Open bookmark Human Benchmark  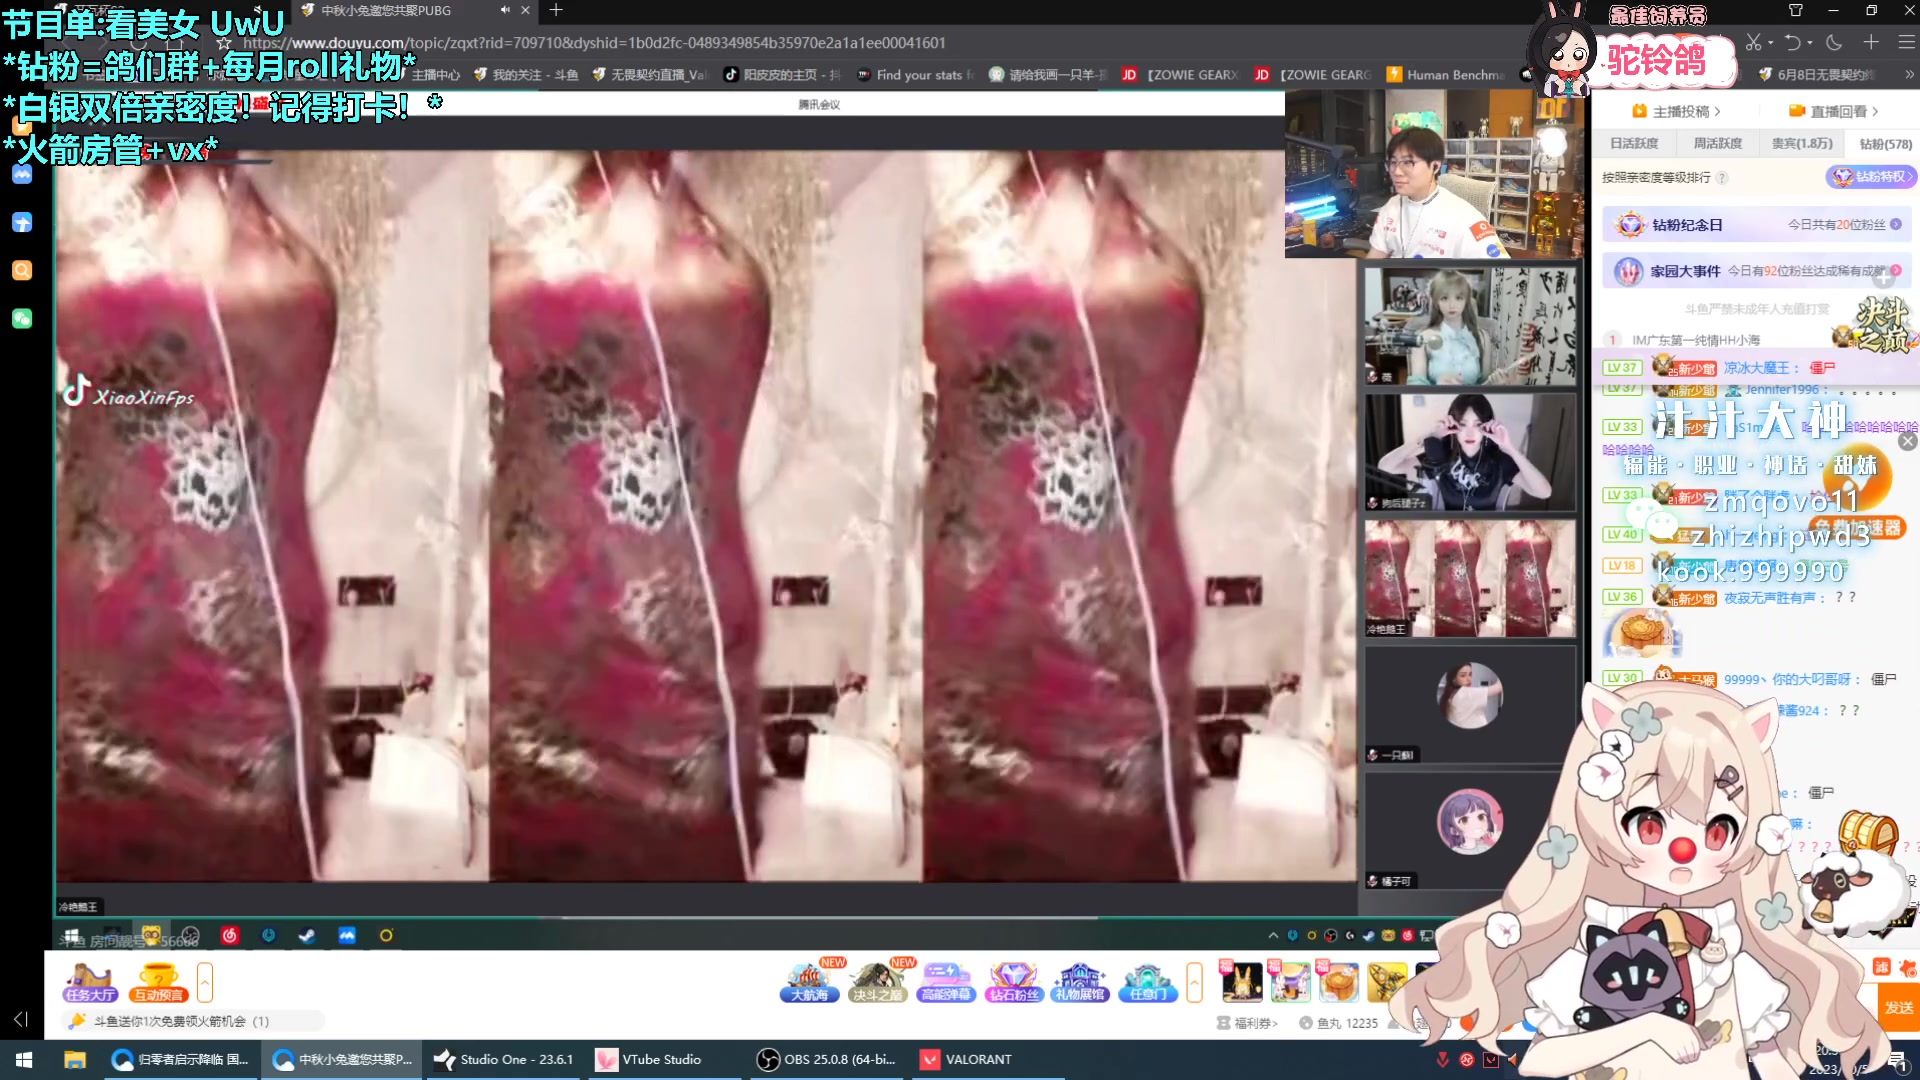1444,75
